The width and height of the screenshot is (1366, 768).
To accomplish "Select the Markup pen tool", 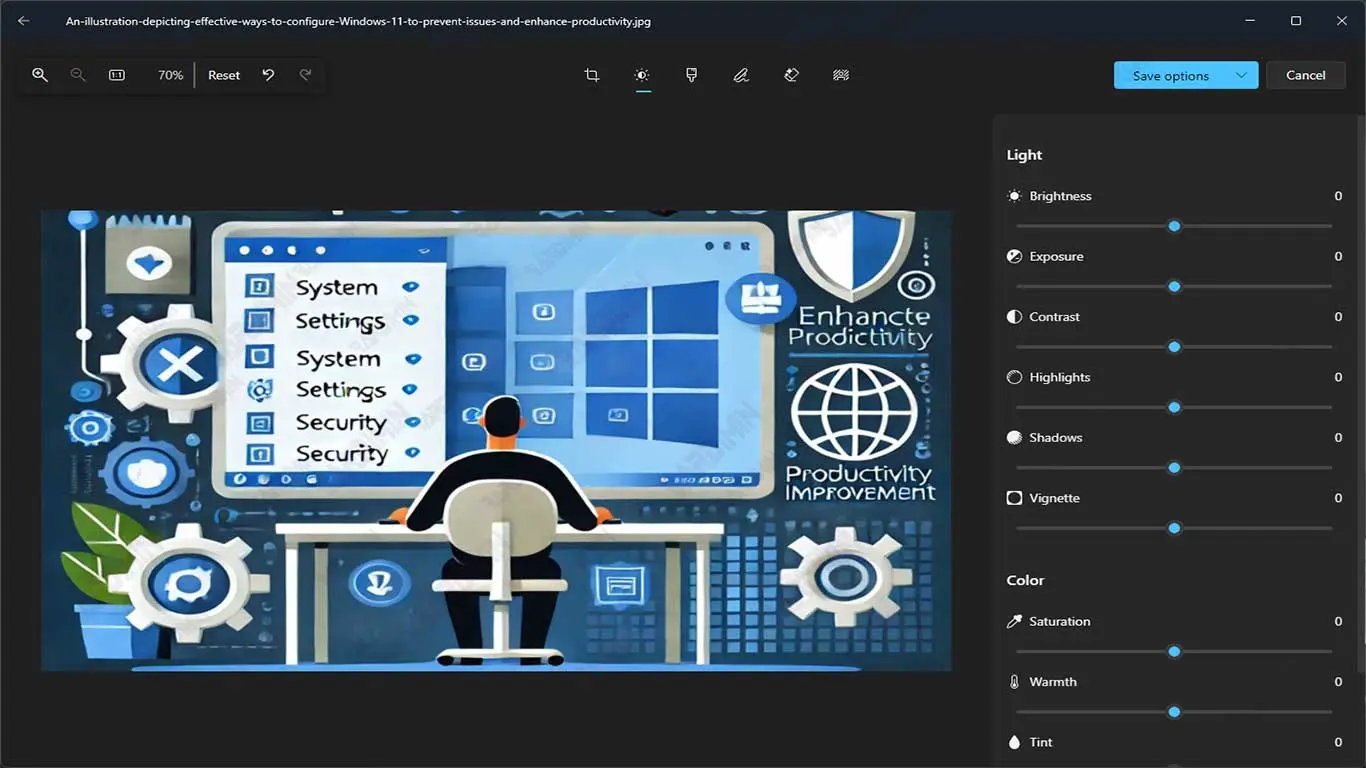I will point(741,75).
